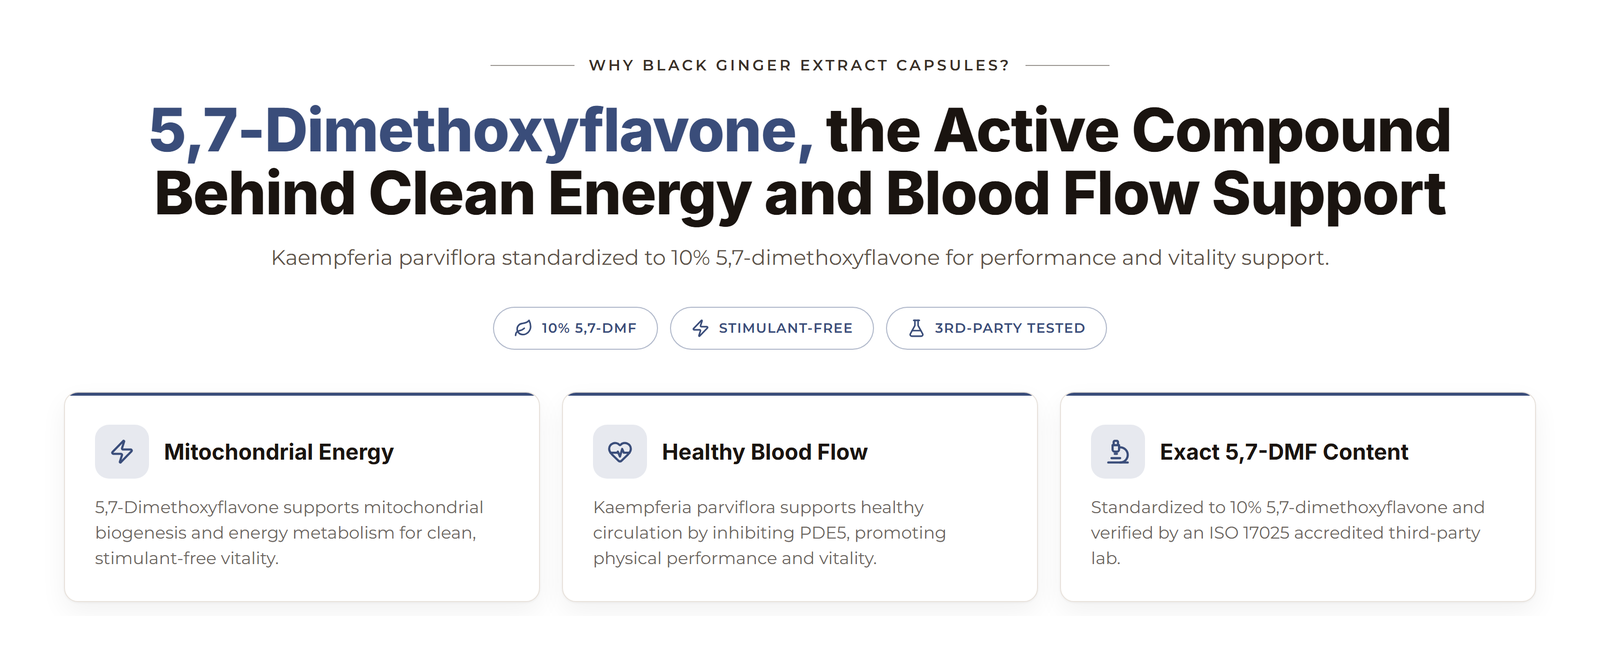The image size is (1600, 668).
Task: Click the heart pulse icon for Healthy Blood Flow
Action: [x=620, y=452]
